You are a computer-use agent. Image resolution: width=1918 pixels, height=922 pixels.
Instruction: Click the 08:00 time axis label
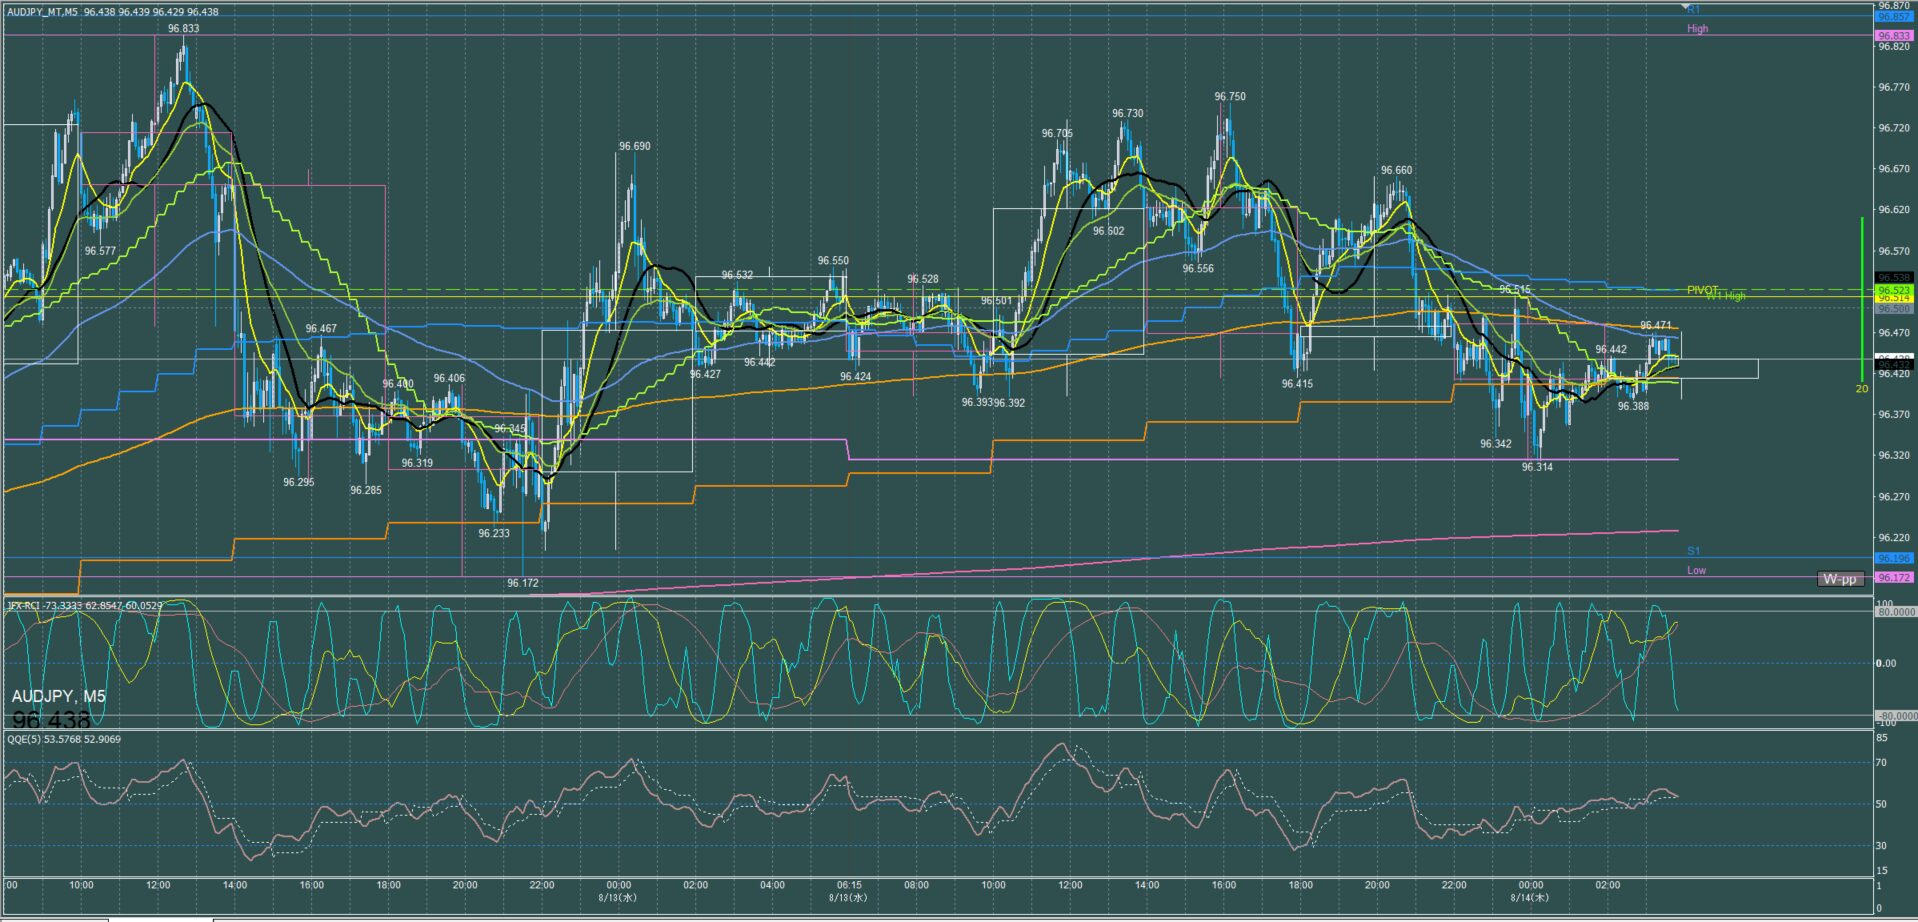pyautogui.click(x=916, y=885)
